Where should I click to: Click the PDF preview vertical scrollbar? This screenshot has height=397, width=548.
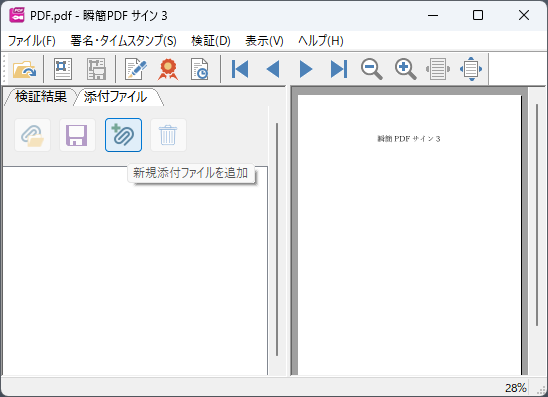[x=537, y=215]
